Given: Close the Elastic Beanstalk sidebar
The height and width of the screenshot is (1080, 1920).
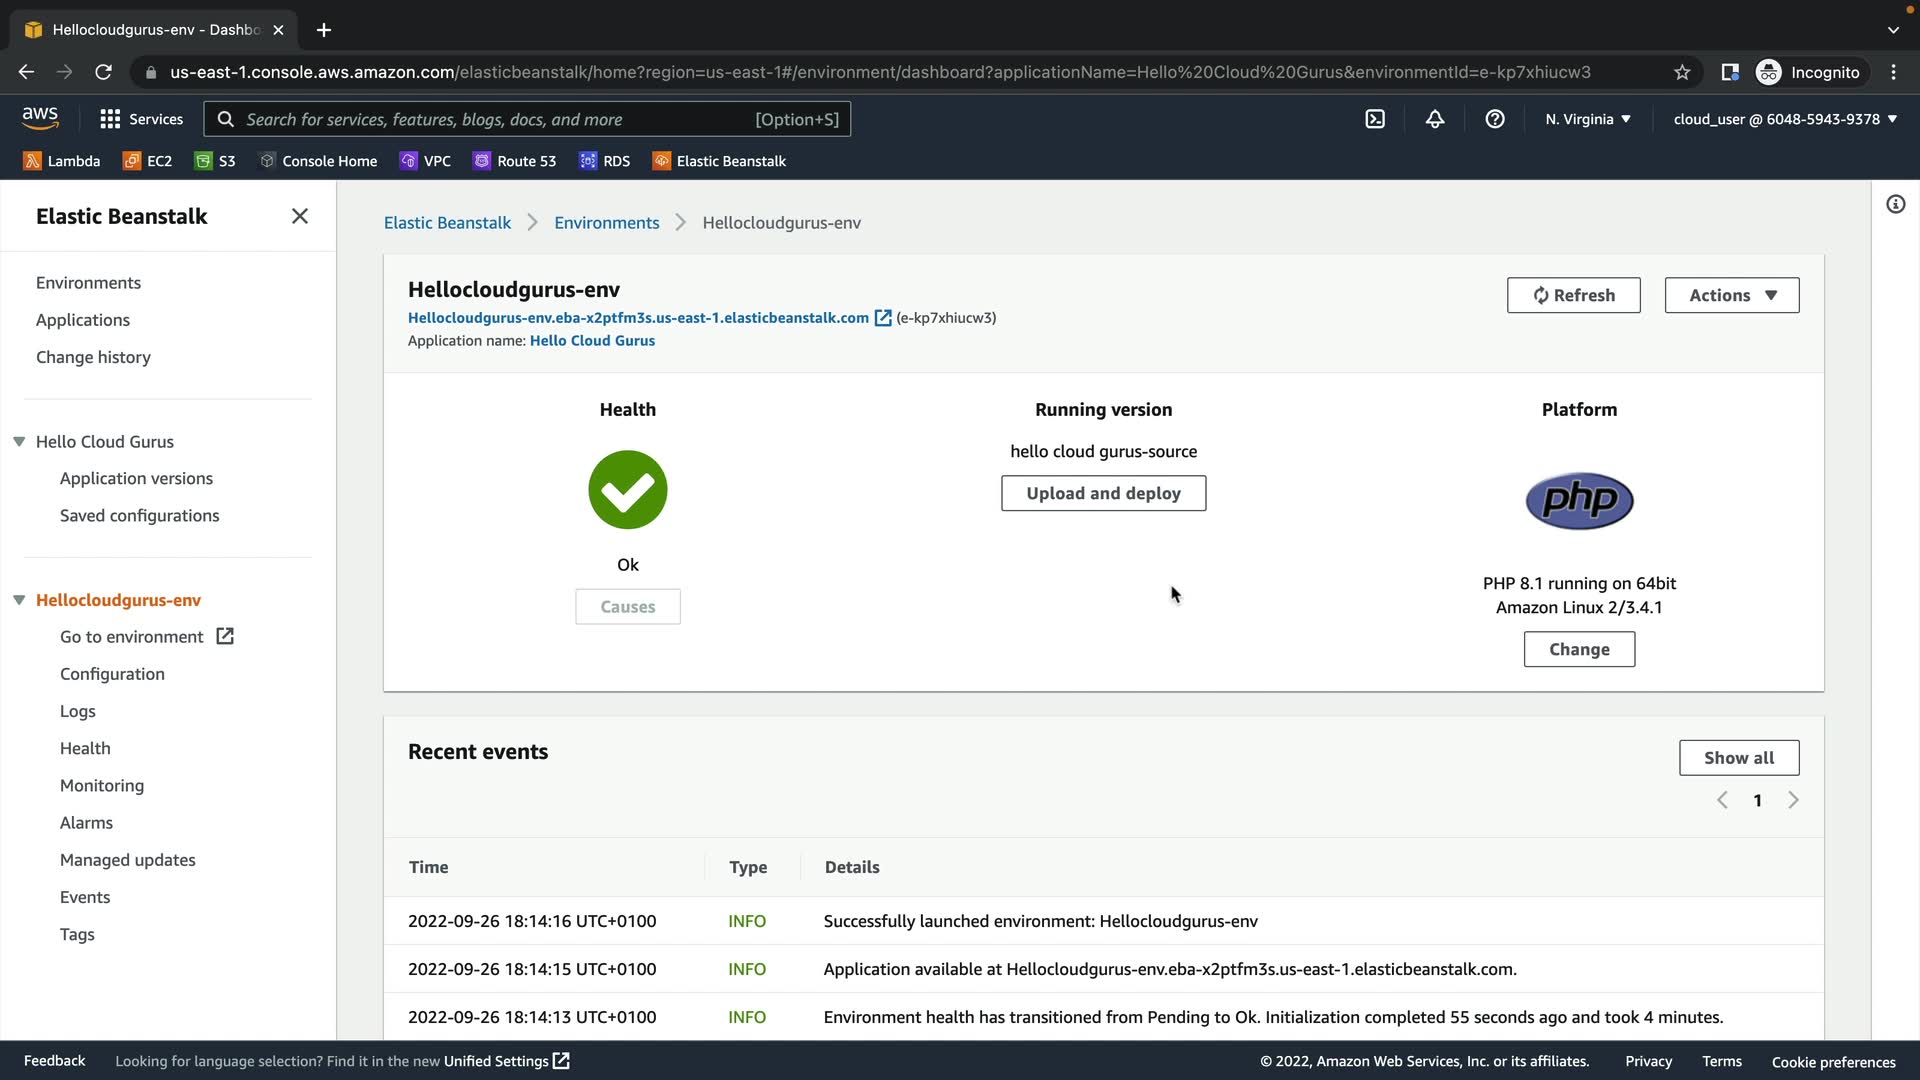Looking at the screenshot, I should tap(299, 216).
